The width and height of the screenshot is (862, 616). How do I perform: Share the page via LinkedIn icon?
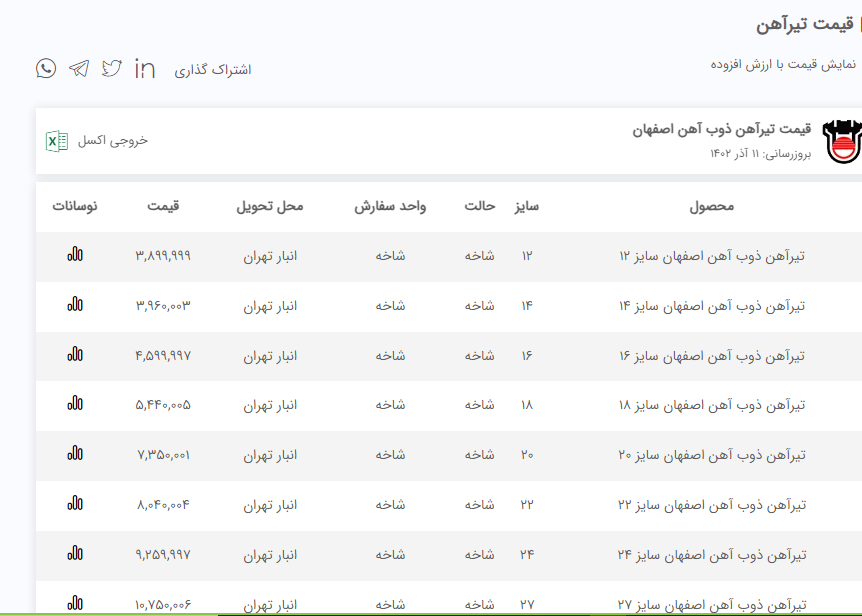pyautogui.click(x=145, y=68)
